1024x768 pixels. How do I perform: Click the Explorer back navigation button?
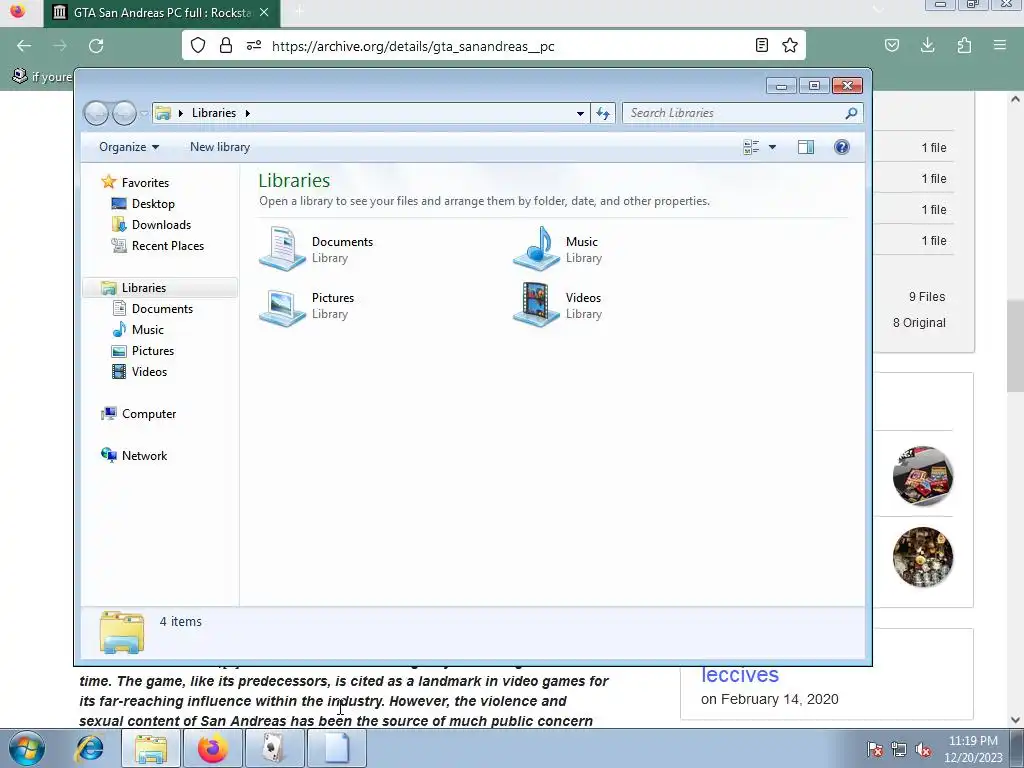[97, 113]
